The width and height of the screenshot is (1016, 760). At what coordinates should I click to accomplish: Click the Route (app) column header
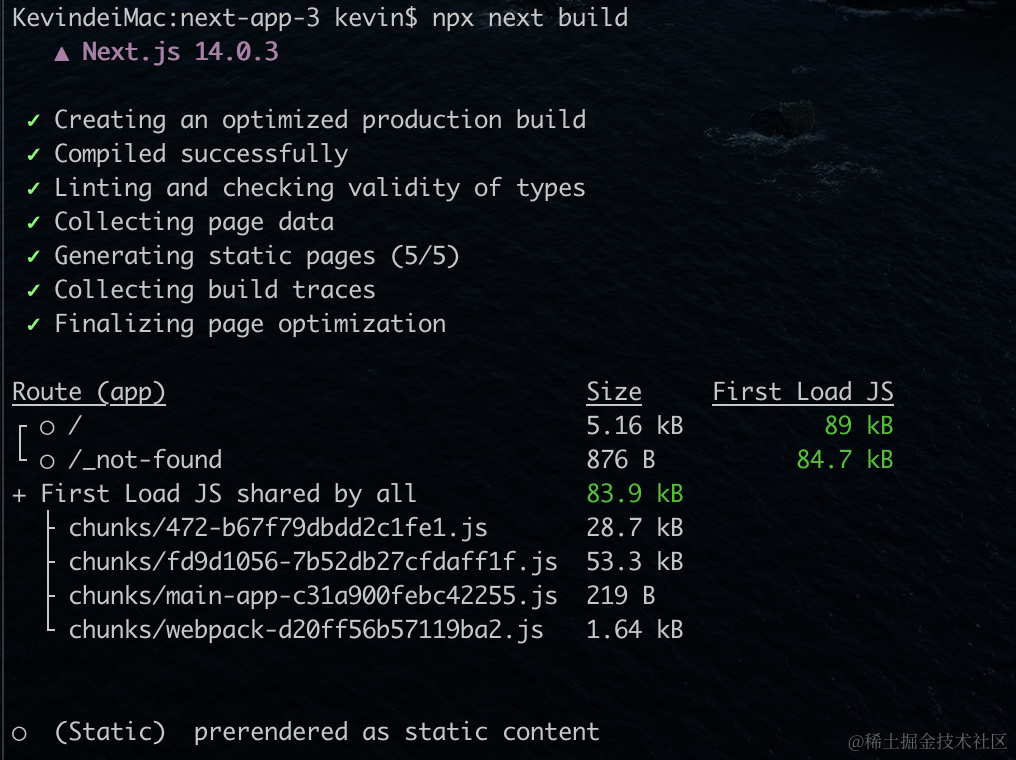coord(89,393)
